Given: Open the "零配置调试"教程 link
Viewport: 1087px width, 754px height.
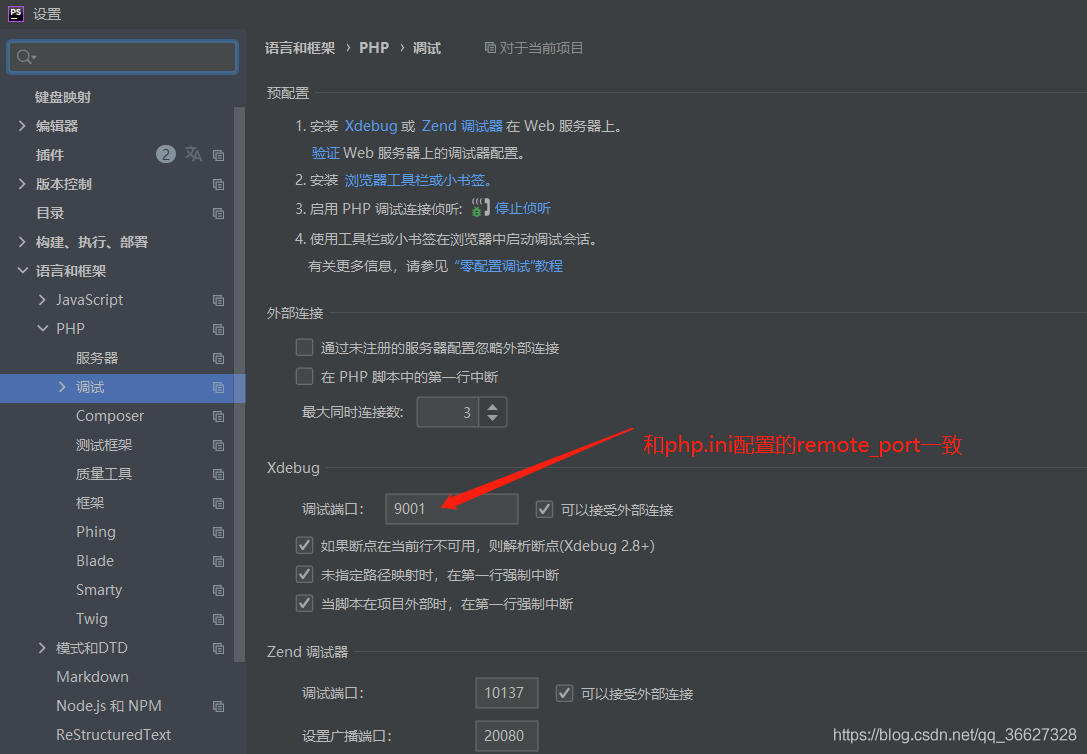Looking at the screenshot, I should [508, 266].
